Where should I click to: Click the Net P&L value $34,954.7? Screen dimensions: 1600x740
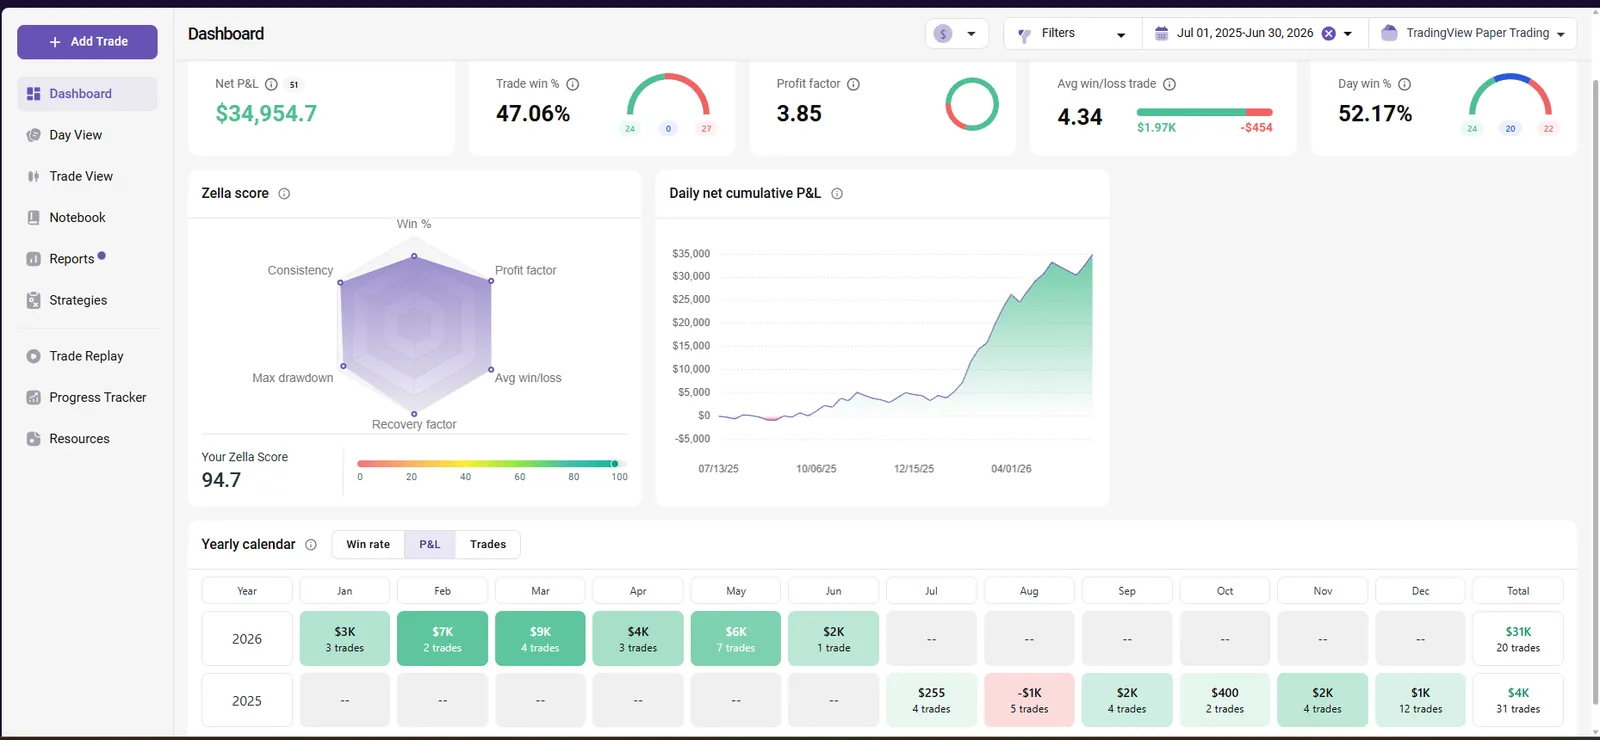point(267,114)
